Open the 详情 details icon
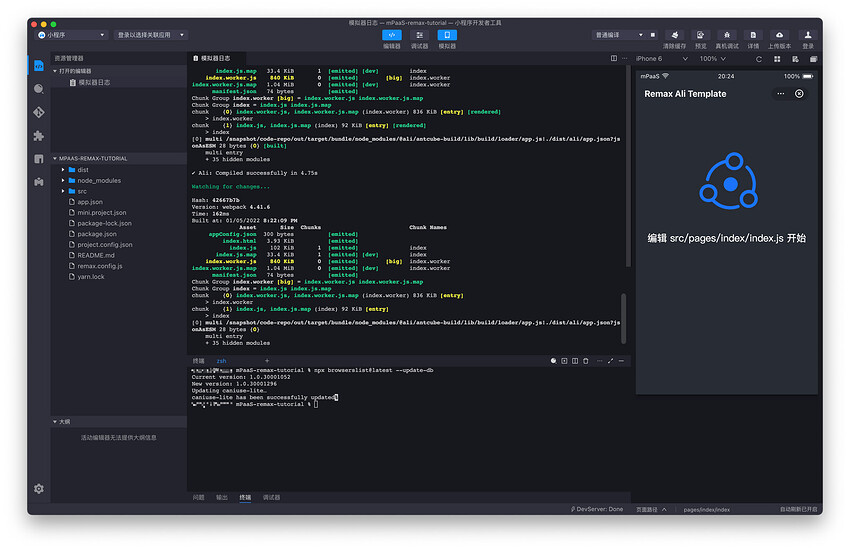850x551 pixels. tap(753, 35)
